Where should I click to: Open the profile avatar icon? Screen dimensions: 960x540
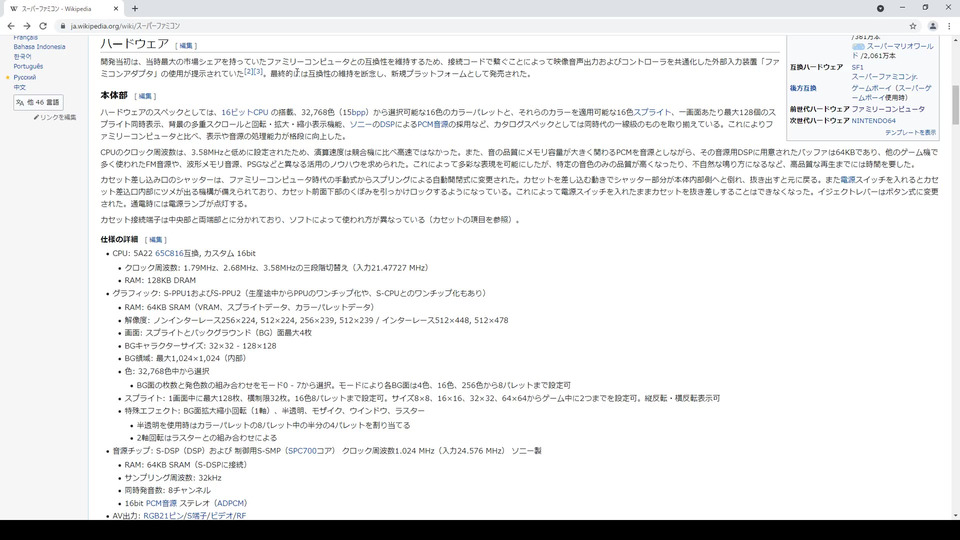pos(932,26)
